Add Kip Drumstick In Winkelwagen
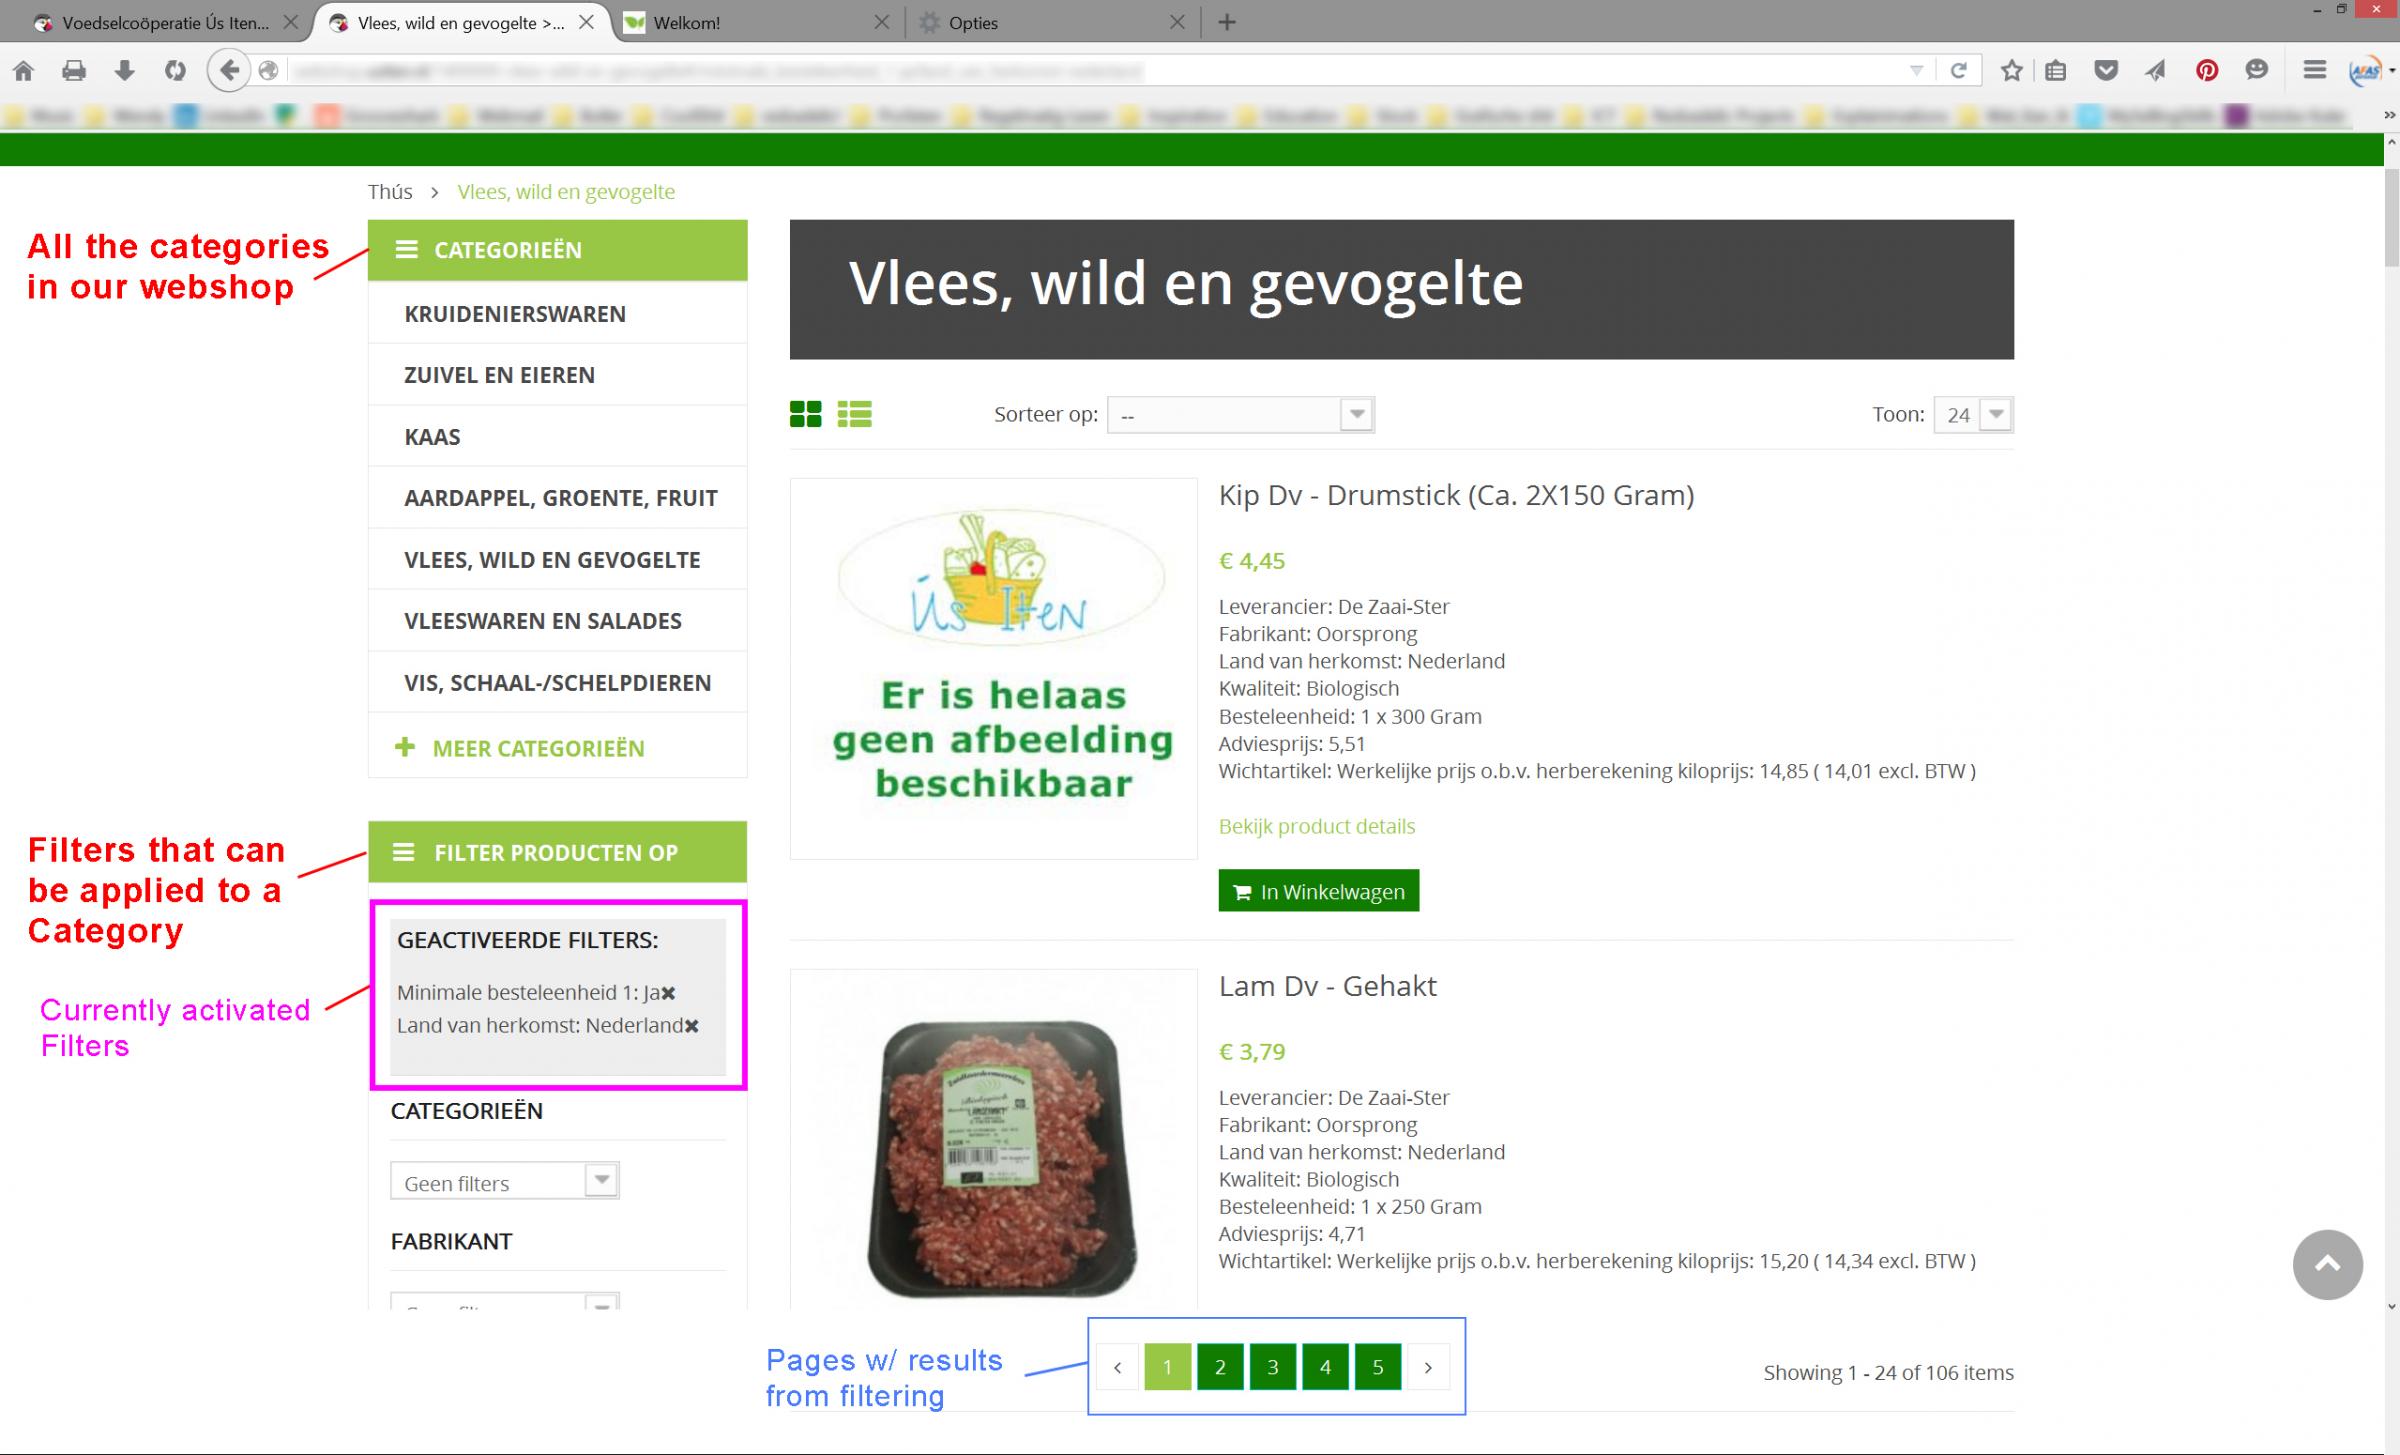This screenshot has height=1455, width=2400. pyautogui.click(x=1318, y=891)
